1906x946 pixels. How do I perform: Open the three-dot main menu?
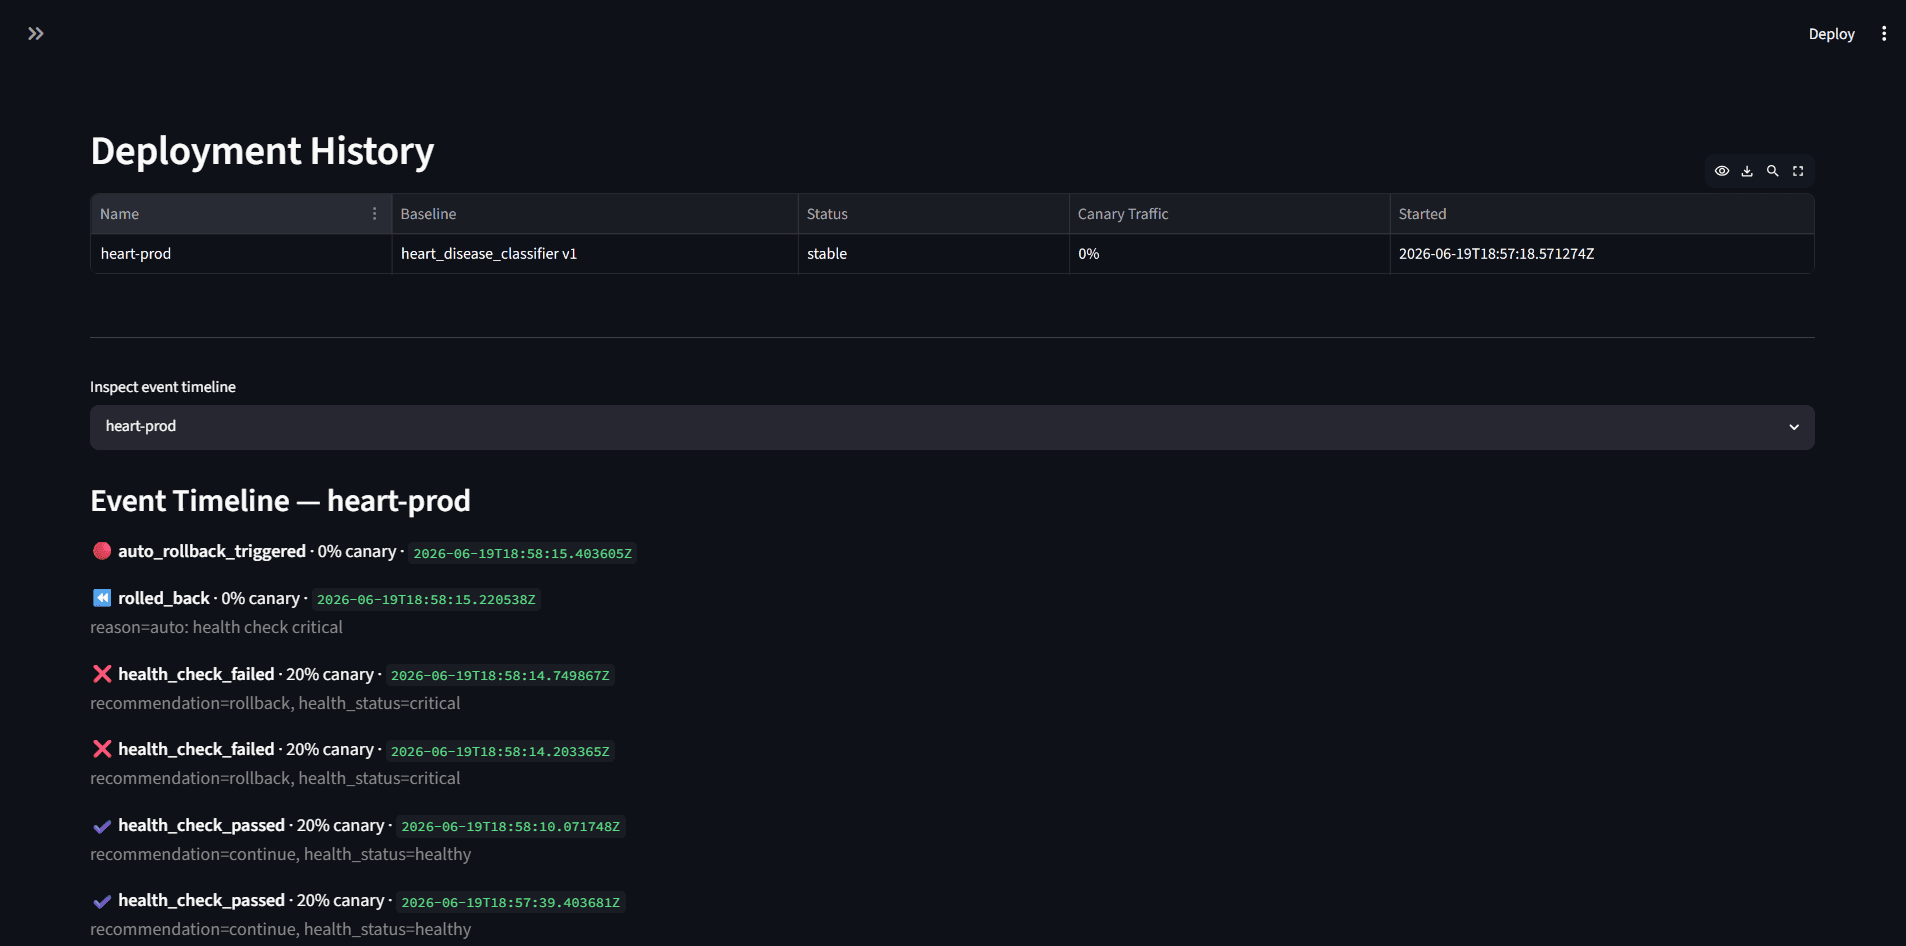tap(1884, 34)
